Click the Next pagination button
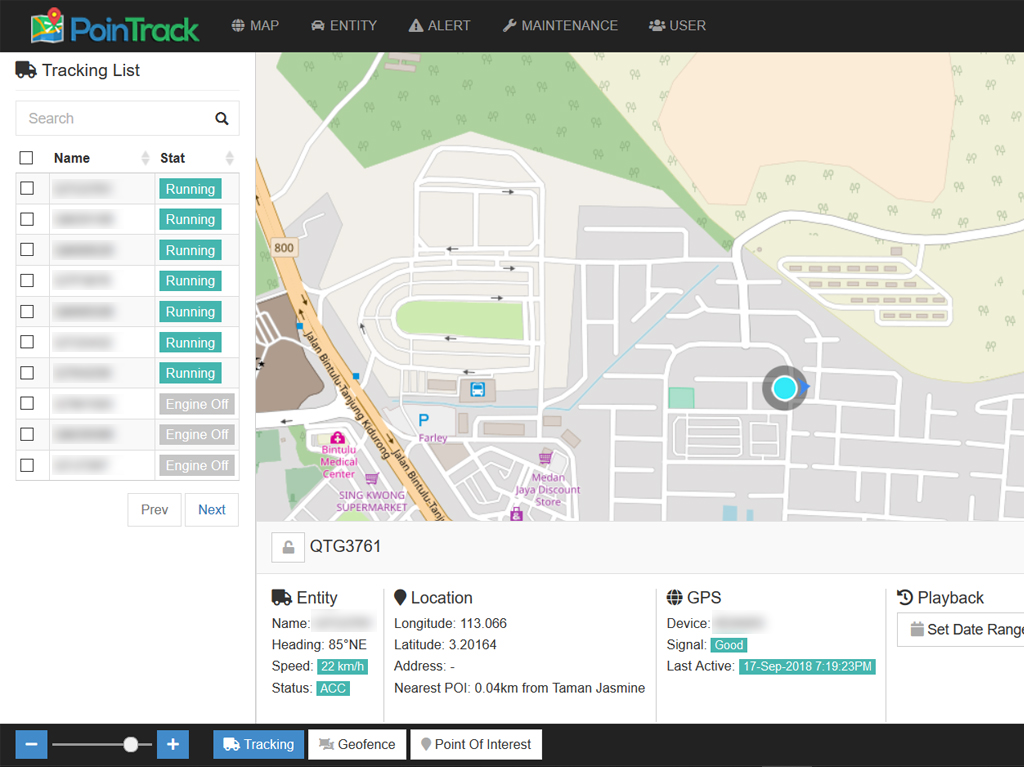The image size is (1024, 768). click(x=211, y=509)
